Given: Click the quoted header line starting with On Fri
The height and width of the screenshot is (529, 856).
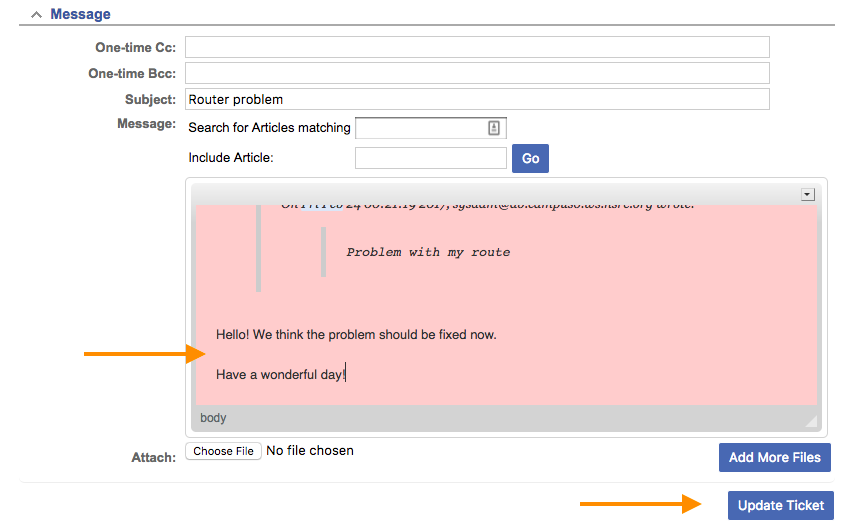Looking at the screenshot, I should pyautogui.click(x=487, y=206).
